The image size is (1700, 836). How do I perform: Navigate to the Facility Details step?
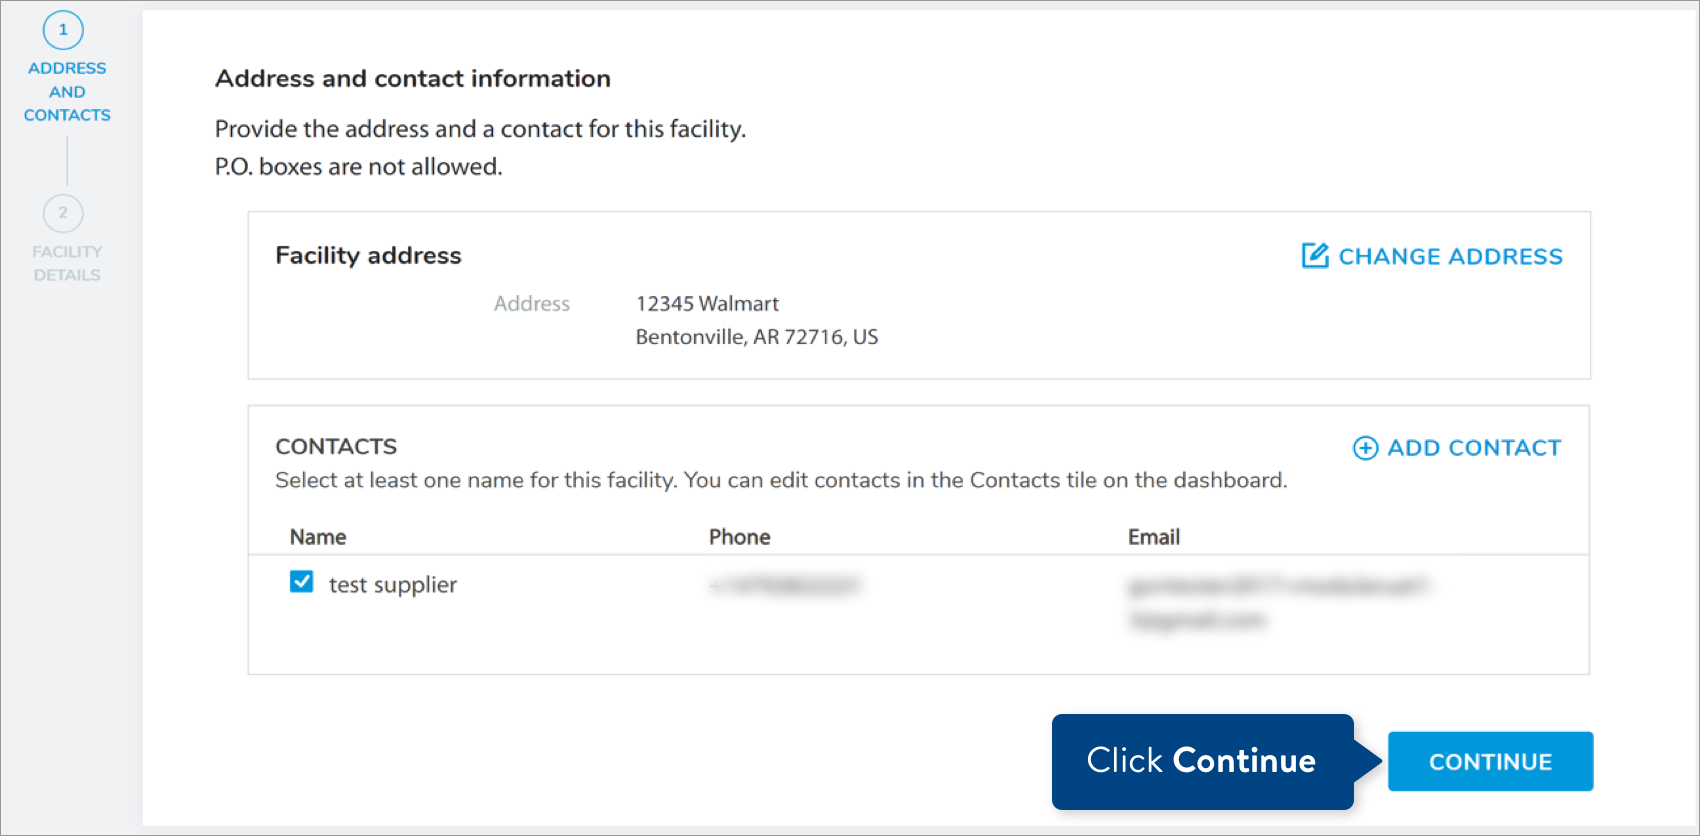point(64,240)
